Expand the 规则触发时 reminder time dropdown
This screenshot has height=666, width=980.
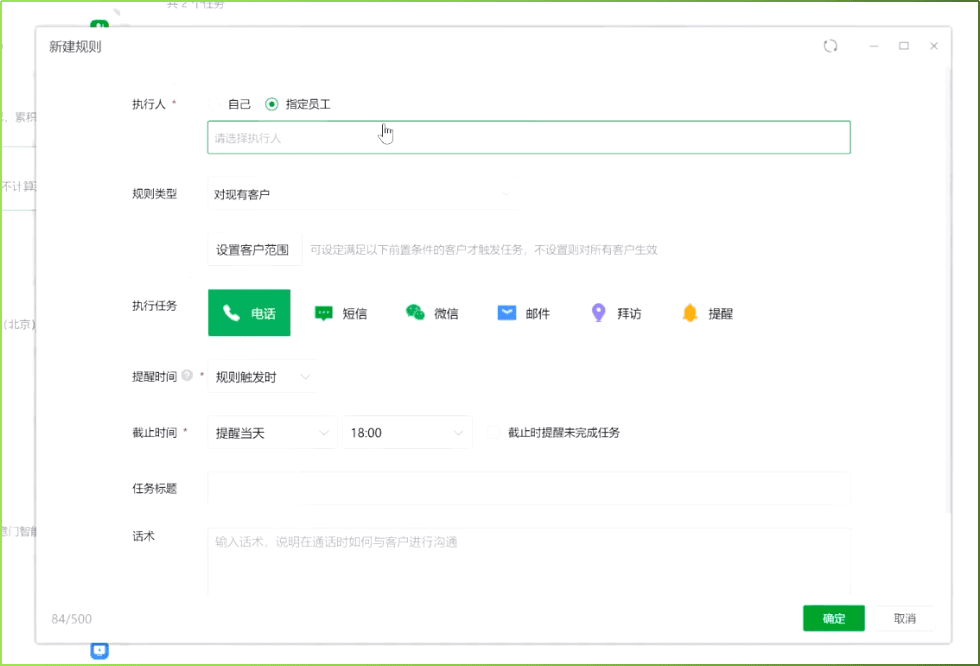263,377
